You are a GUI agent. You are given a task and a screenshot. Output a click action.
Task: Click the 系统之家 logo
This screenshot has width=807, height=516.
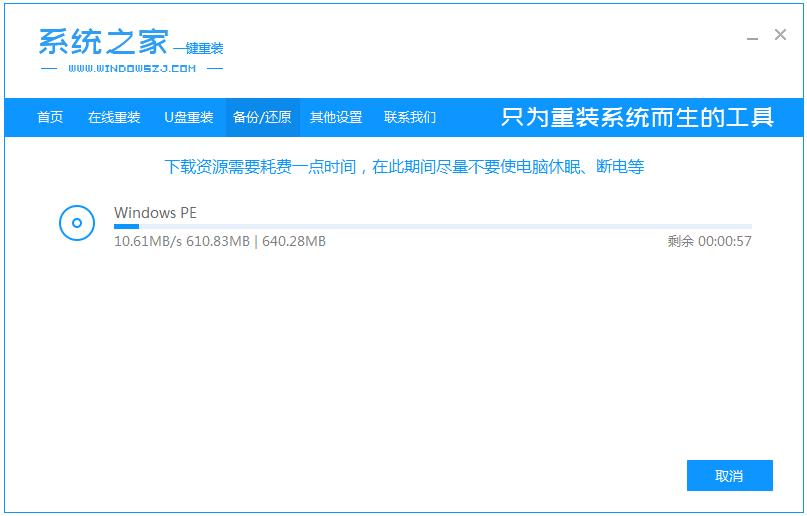(103, 42)
